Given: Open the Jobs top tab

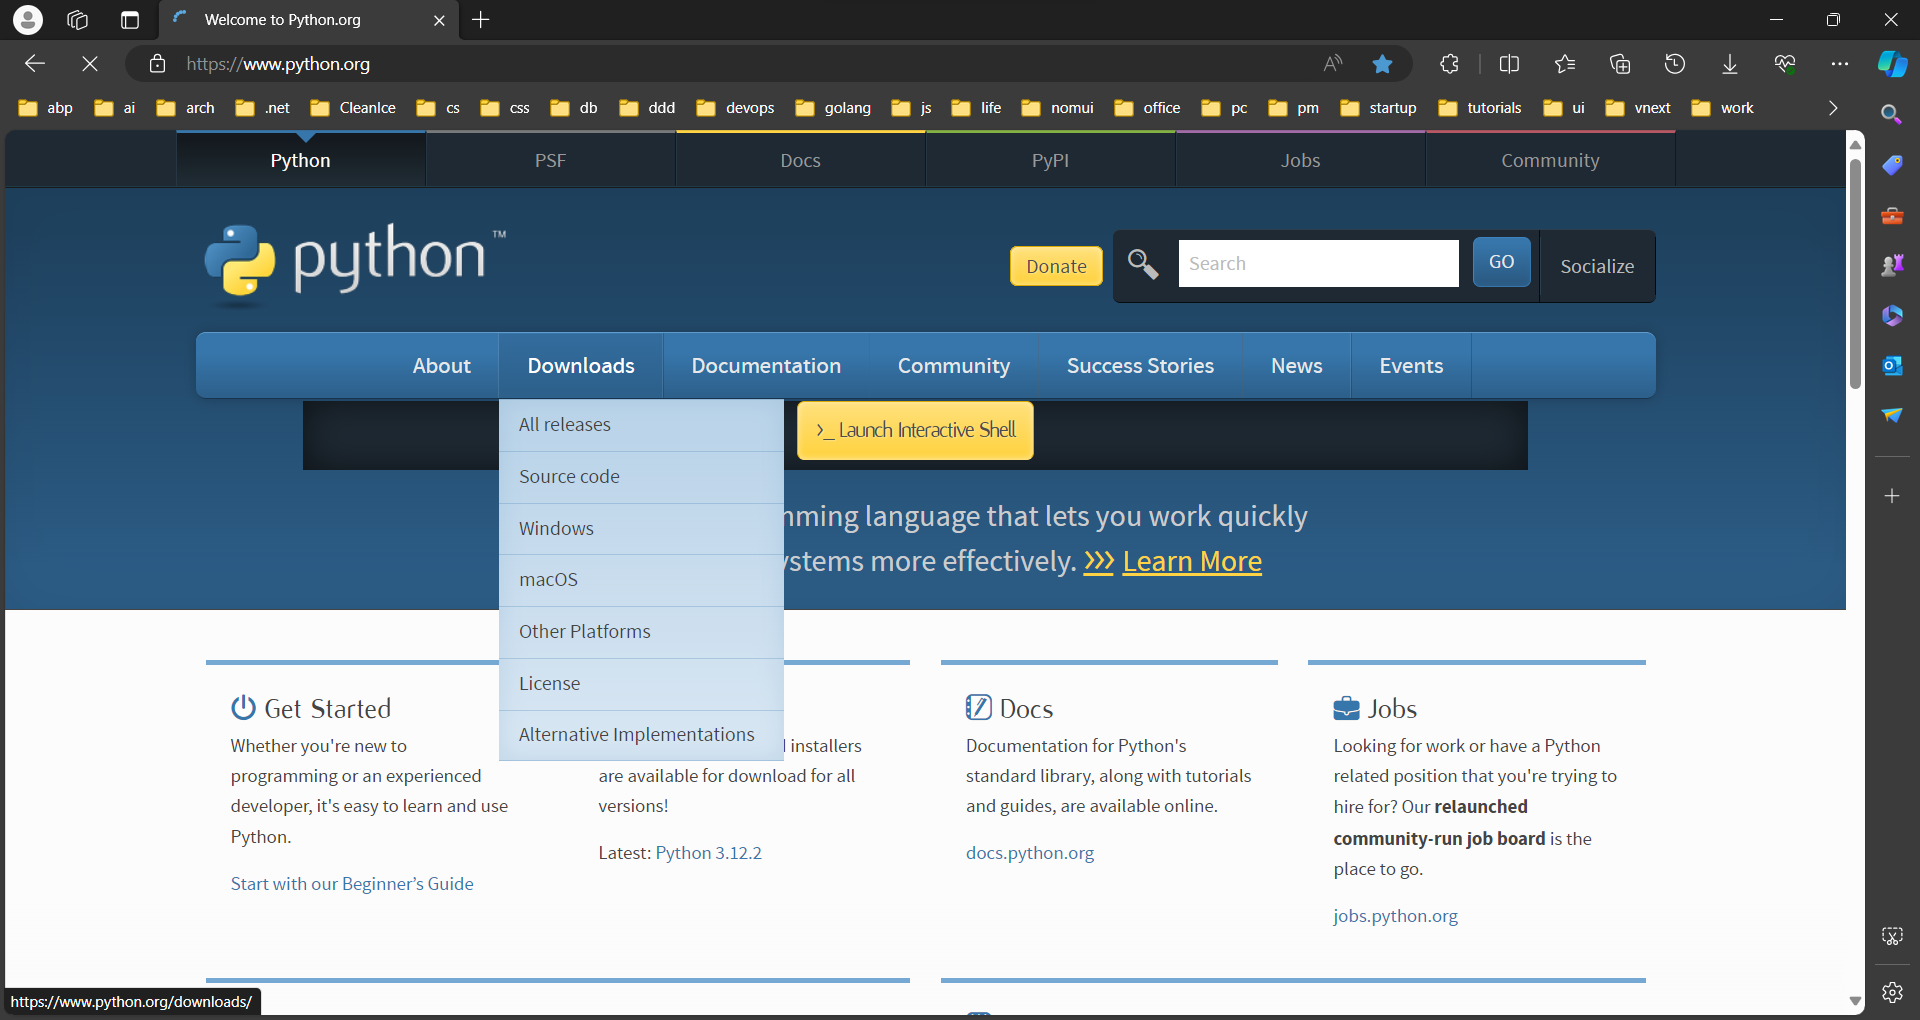Looking at the screenshot, I should 1300,160.
